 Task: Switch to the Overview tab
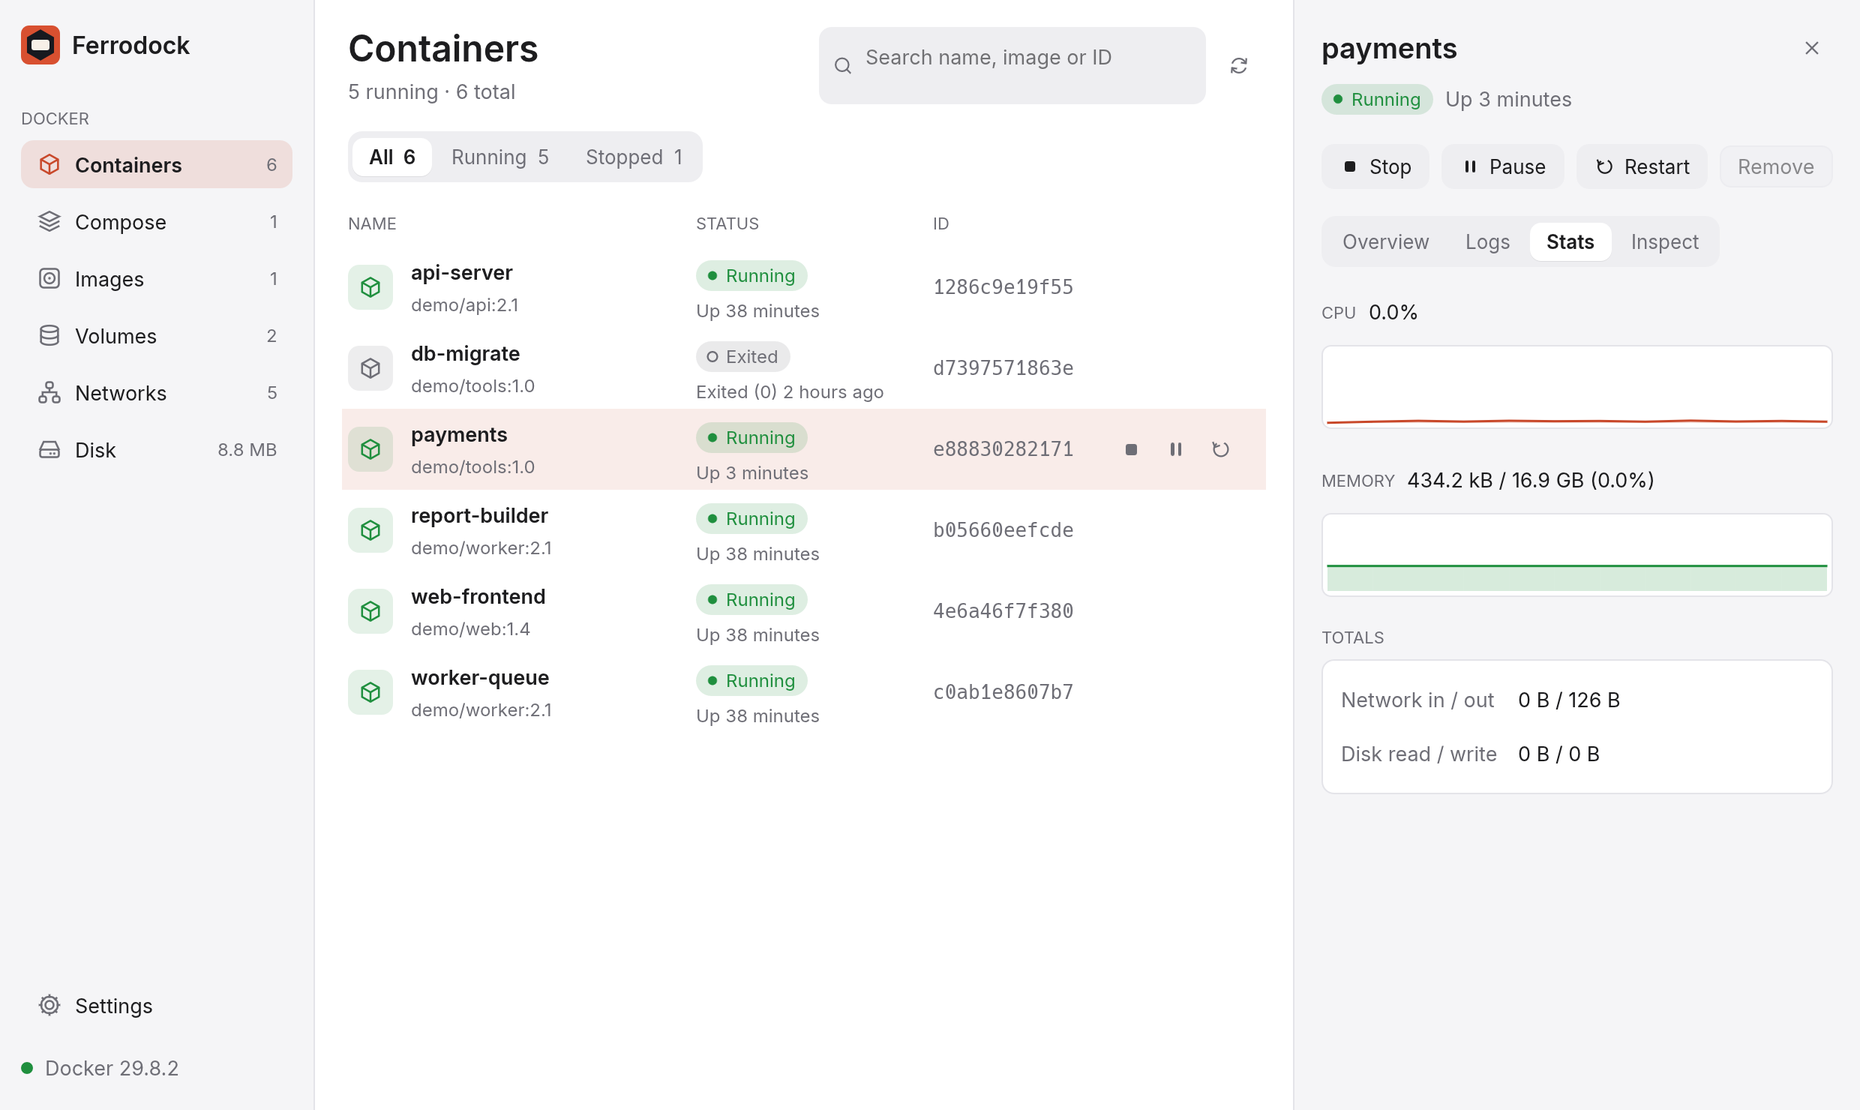(x=1385, y=242)
